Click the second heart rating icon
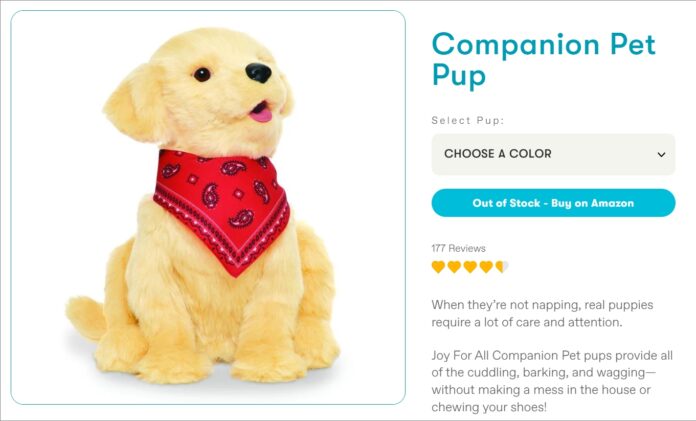The height and width of the screenshot is (421, 696). [454, 267]
